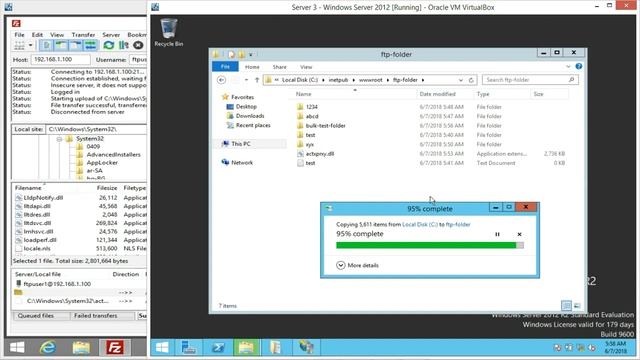Select loadperf.dll in FileZilla file list
The height and width of the screenshot is (360, 640).
[40, 240]
